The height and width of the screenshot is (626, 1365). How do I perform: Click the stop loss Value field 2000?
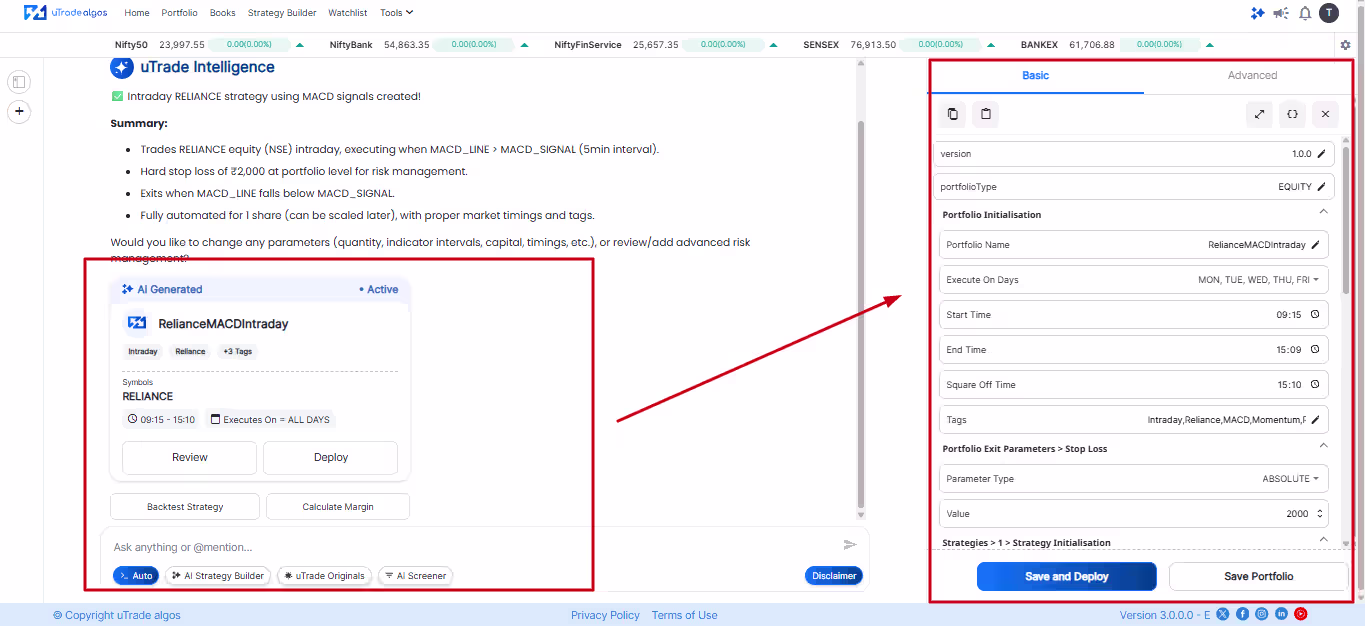pyautogui.click(x=1133, y=514)
